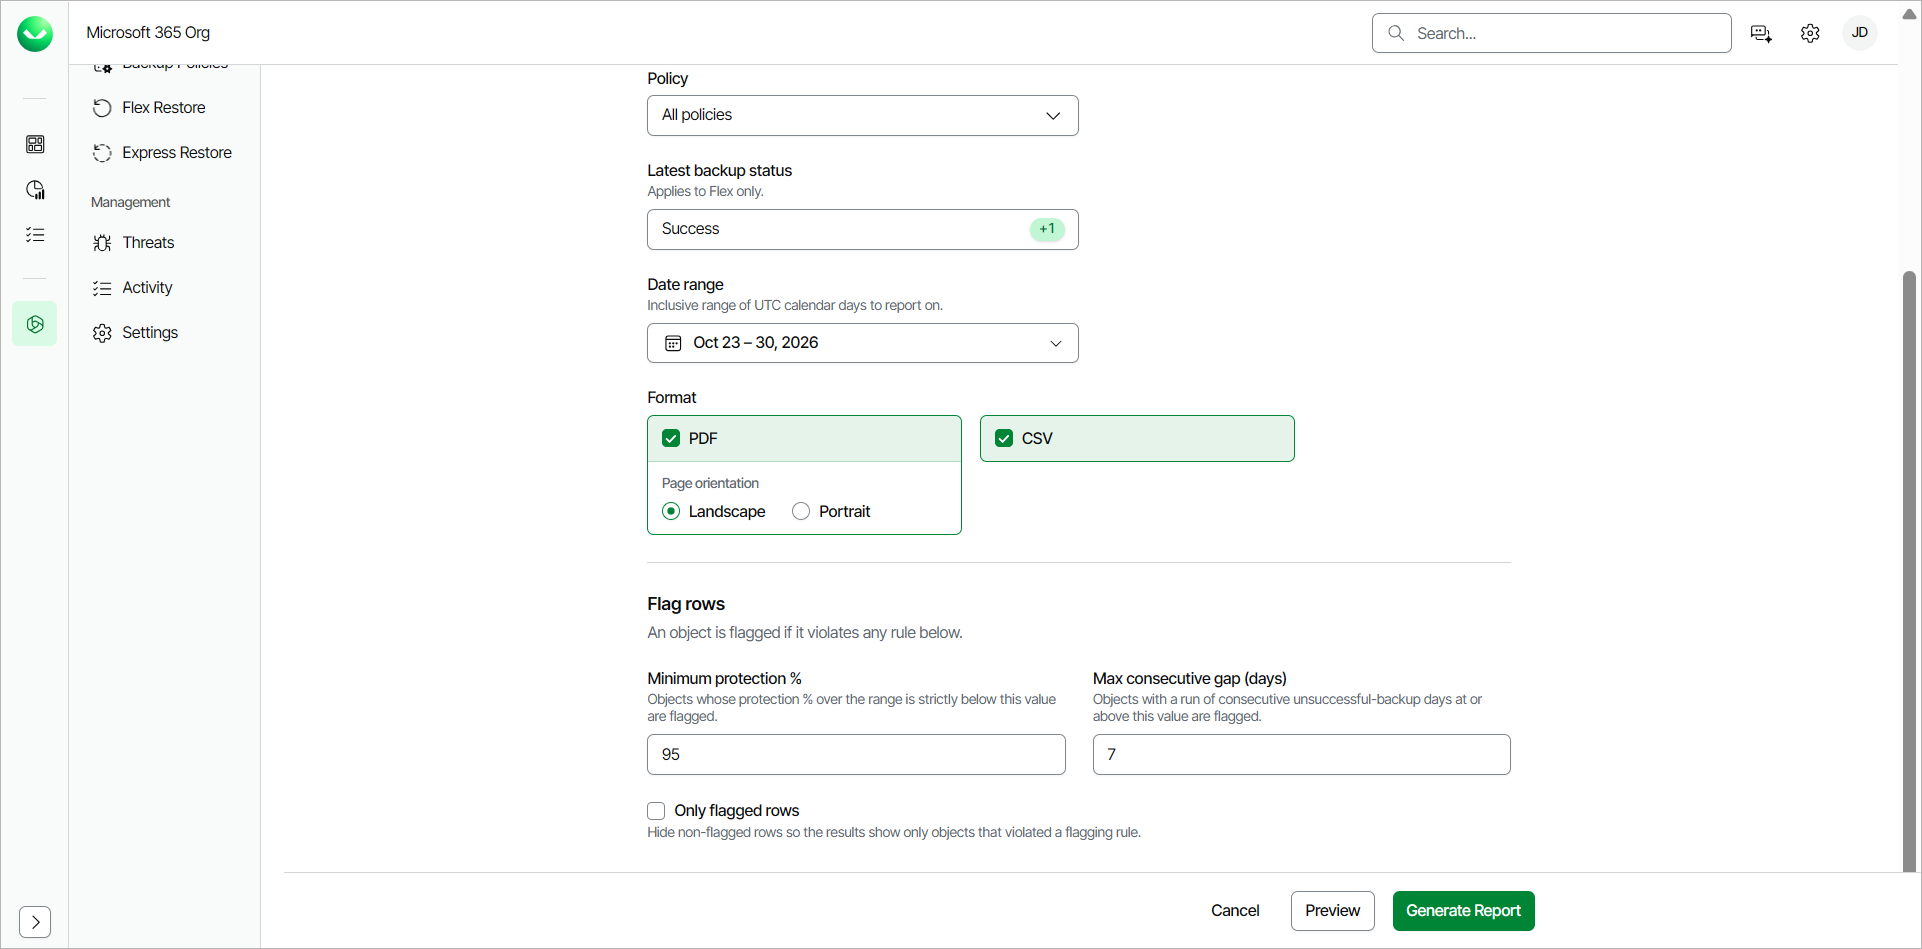The image size is (1922, 949).
Task: Select the highlighted Microsoft 365 rail icon
Action: click(x=35, y=324)
